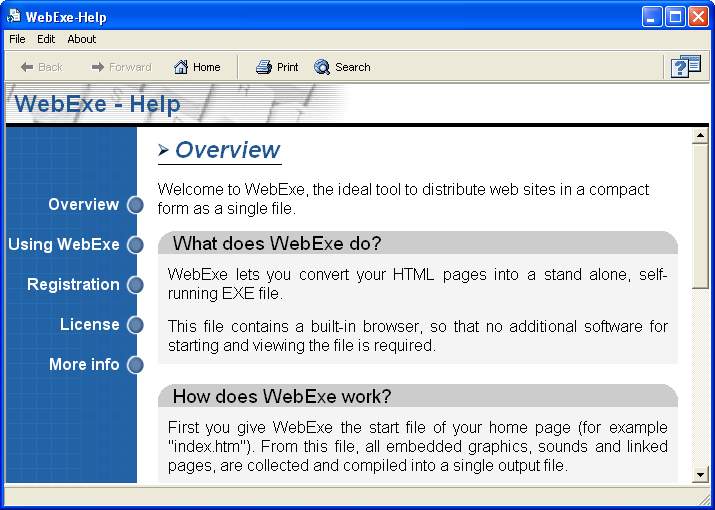Click the round bullet beside Overview
Image resolution: width=715 pixels, height=510 pixels.
135,205
